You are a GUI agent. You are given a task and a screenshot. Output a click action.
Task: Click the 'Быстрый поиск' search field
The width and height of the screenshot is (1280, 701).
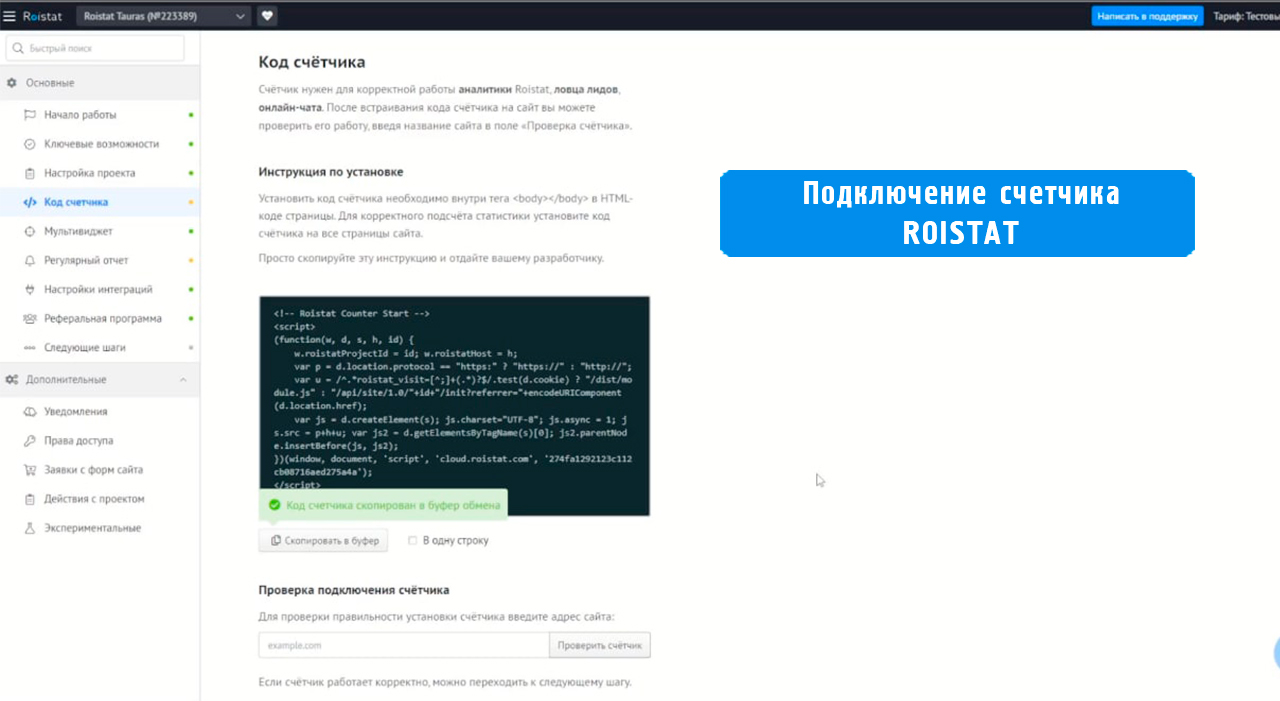coord(95,48)
